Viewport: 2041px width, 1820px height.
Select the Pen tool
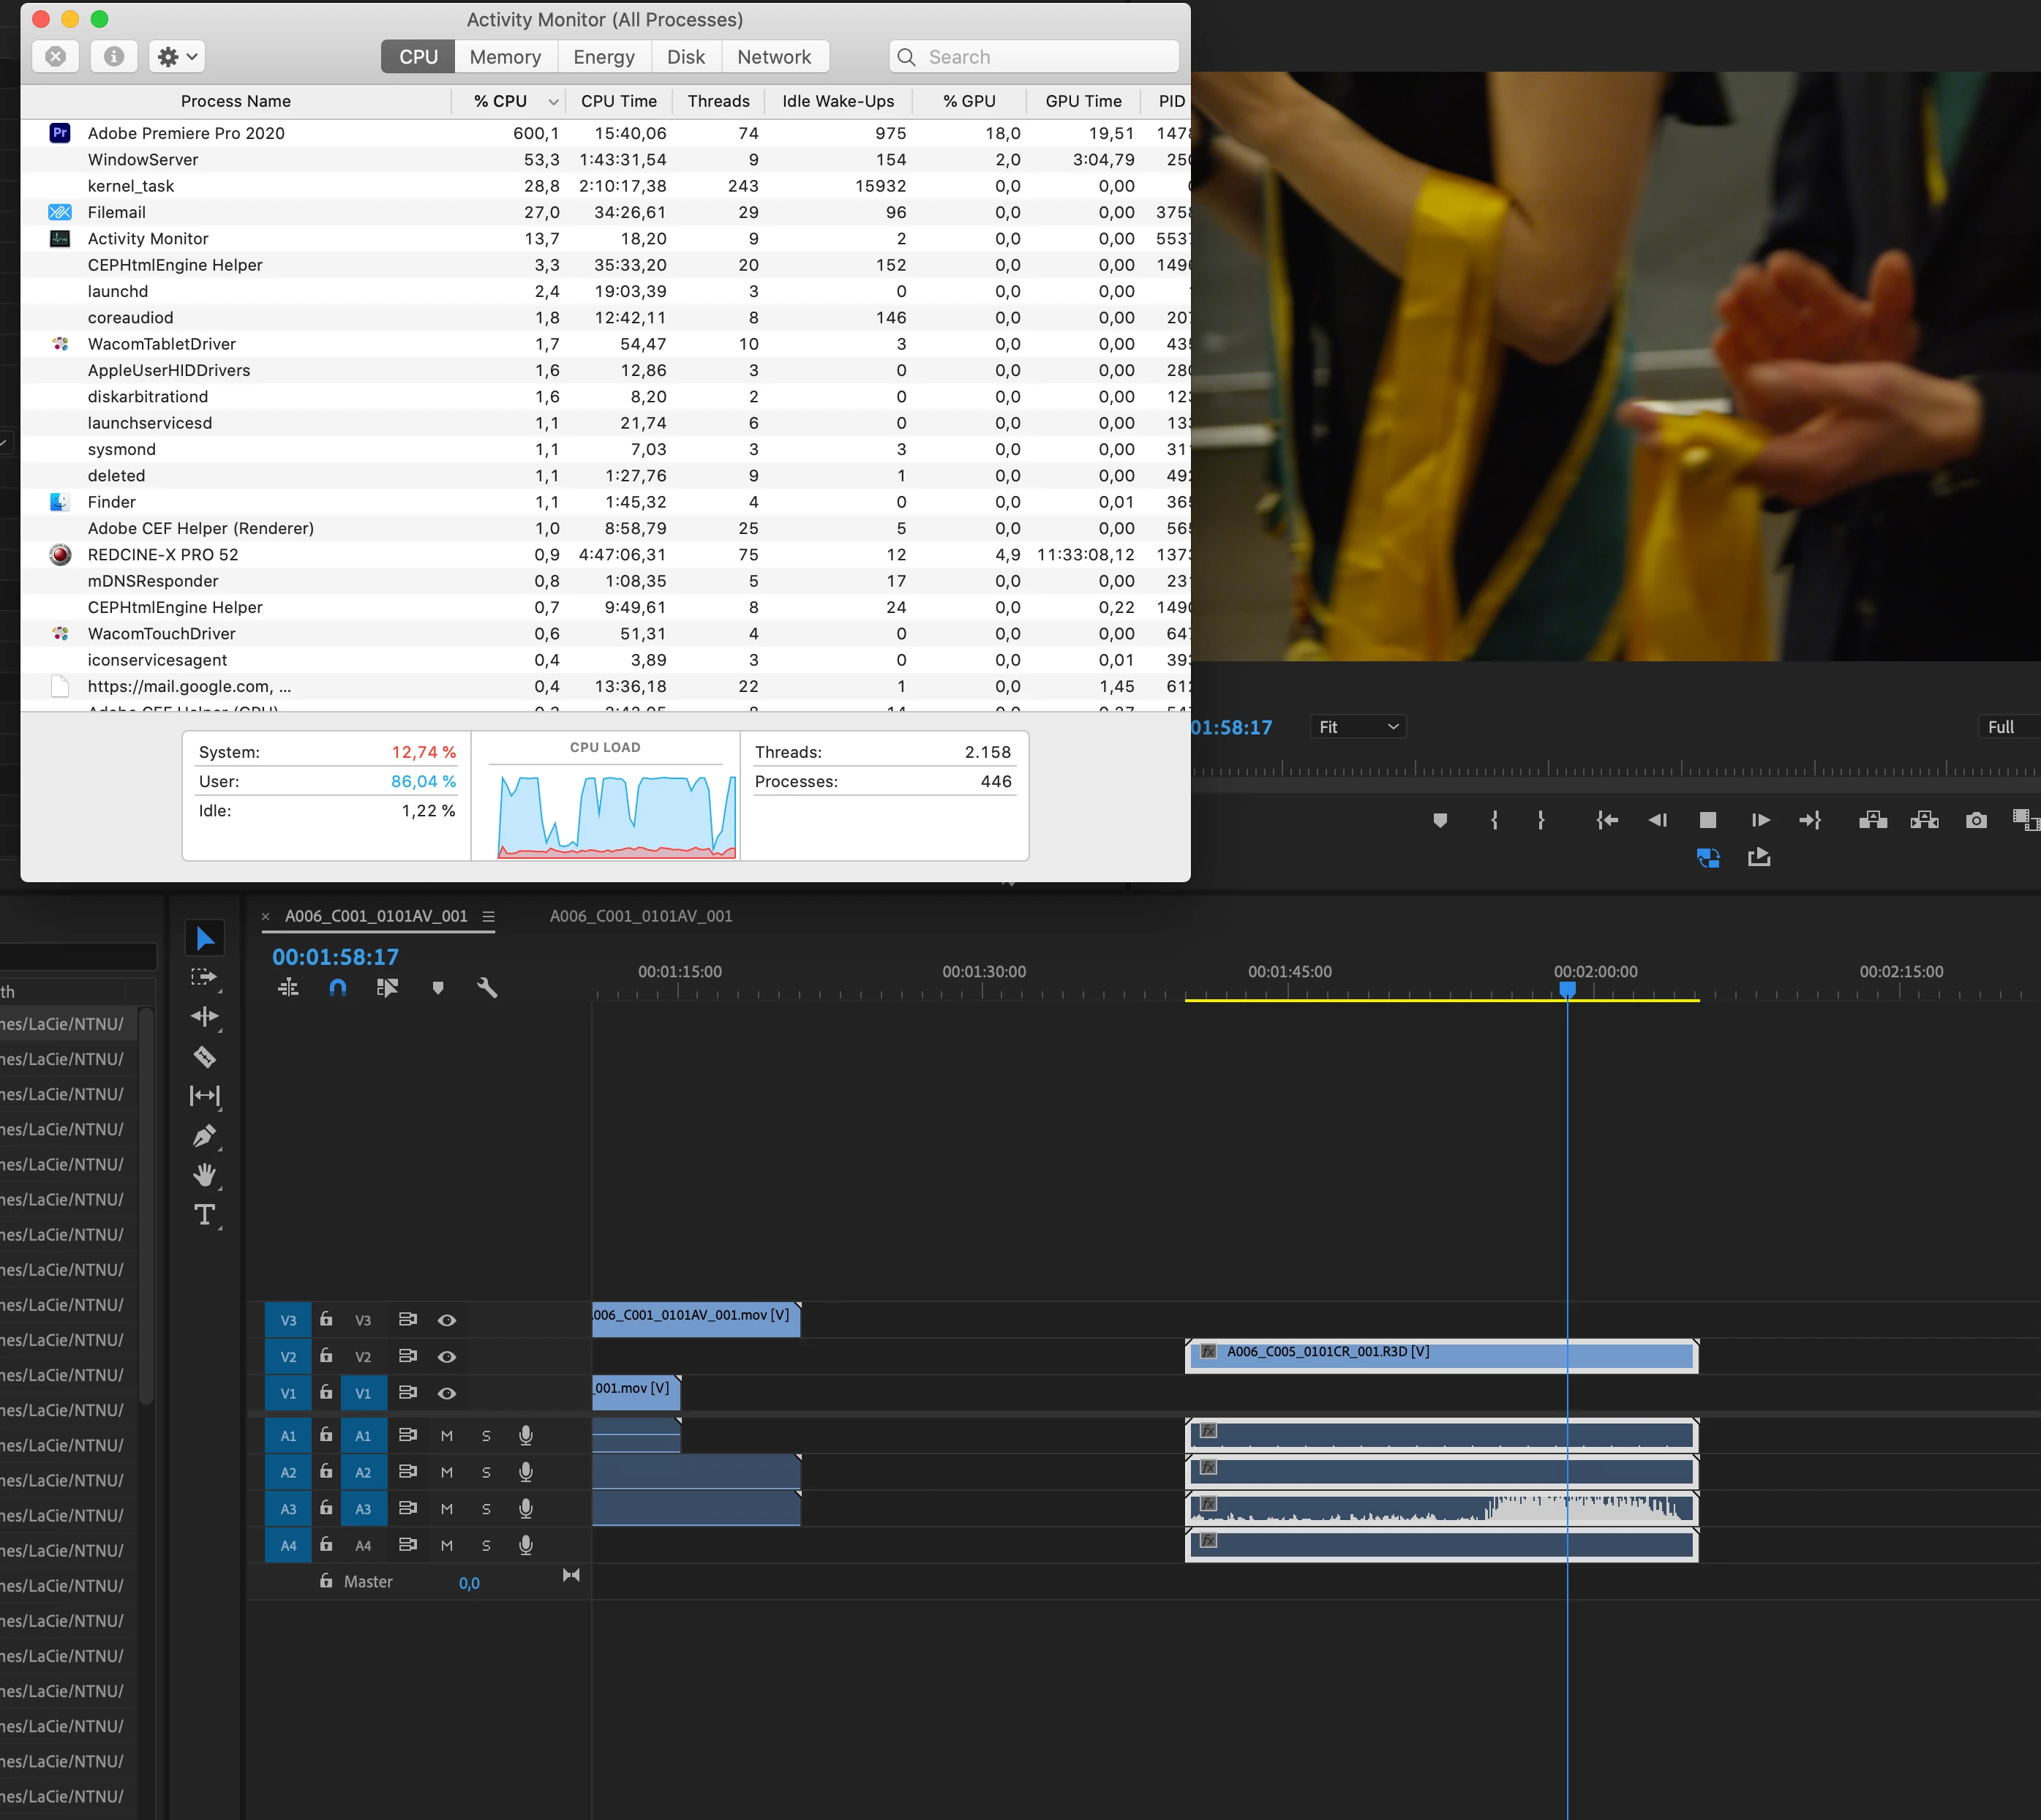click(x=205, y=1136)
